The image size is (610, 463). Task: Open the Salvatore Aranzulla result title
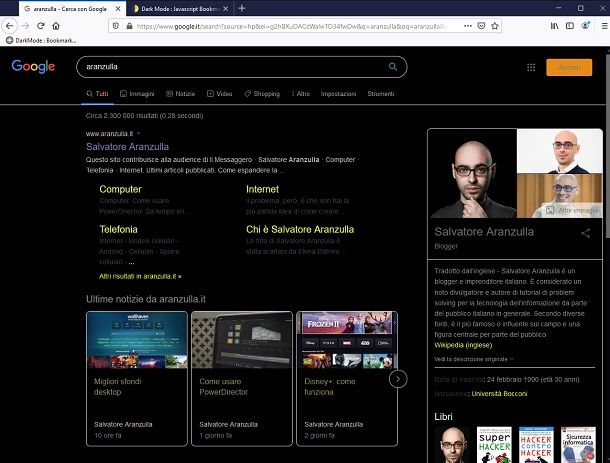click(127, 147)
